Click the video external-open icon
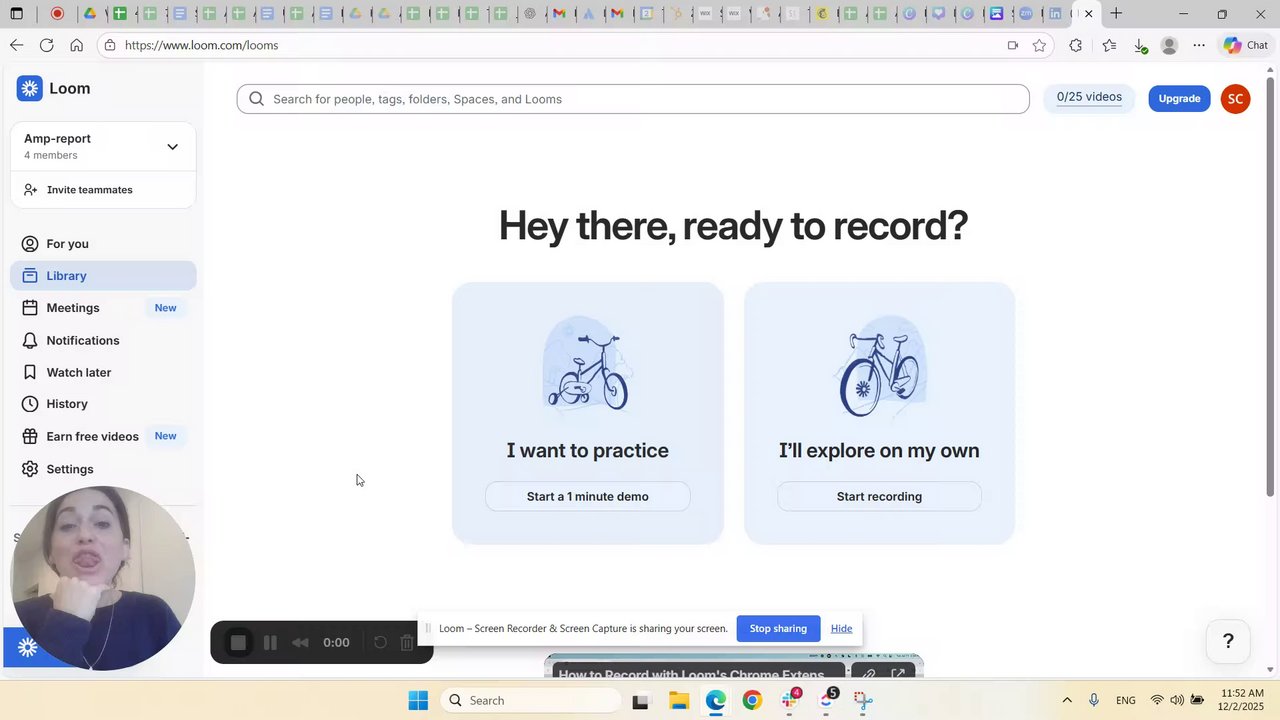 tap(898, 675)
